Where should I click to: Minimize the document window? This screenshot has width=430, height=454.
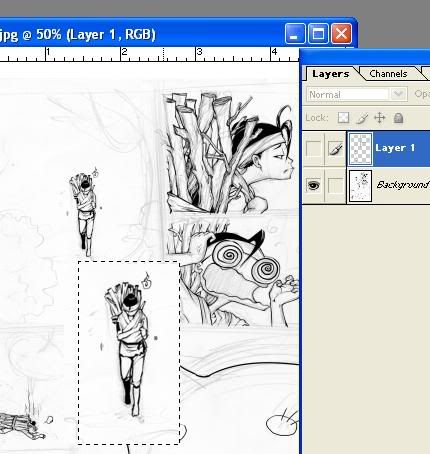(295, 34)
